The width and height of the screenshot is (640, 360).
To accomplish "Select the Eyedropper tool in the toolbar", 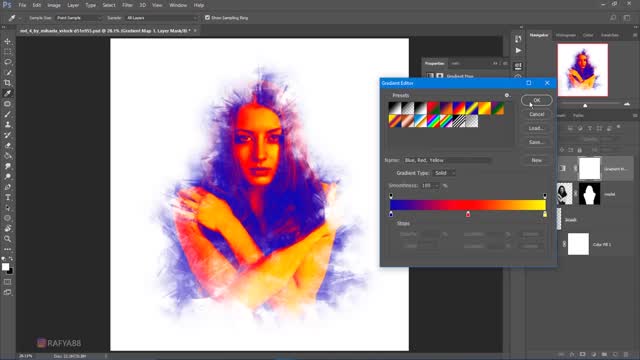I will [7, 93].
